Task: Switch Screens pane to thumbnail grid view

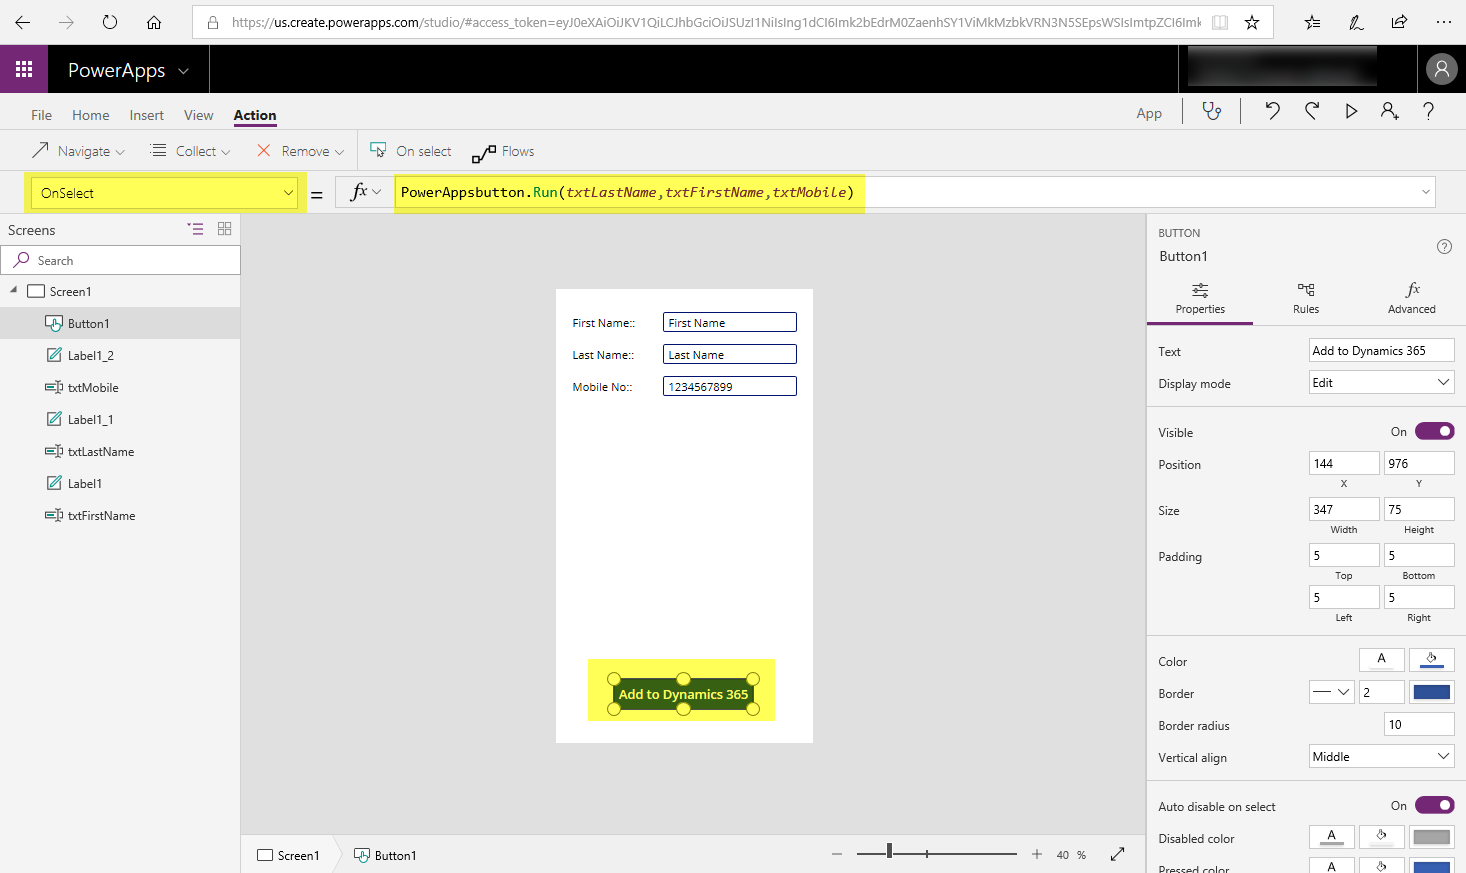Action: click(x=225, y=229)
